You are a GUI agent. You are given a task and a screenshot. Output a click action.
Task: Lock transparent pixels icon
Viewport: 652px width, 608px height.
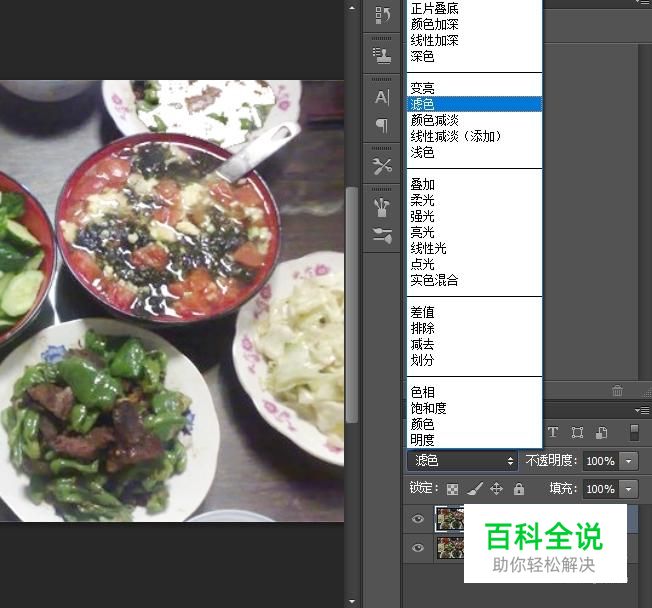tap(452, 489)
